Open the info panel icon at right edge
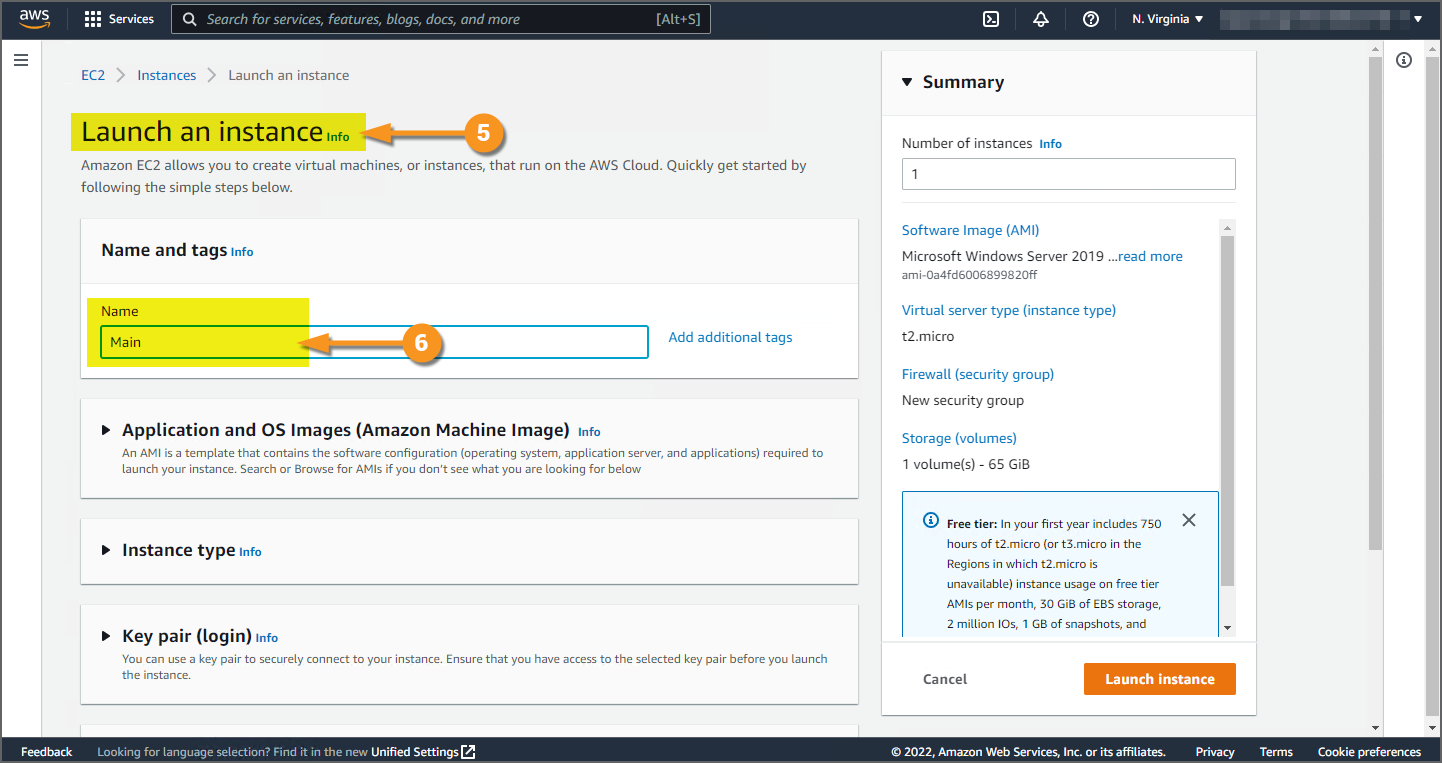This screenshot has height=763, width=1442. (1404, 61)
